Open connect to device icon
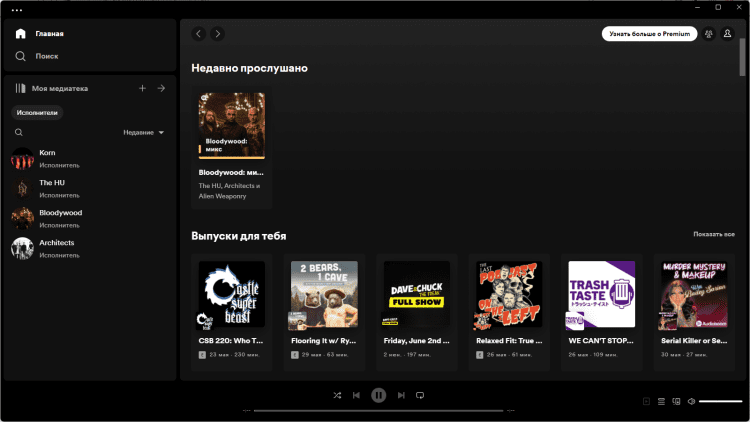750x422 pixels. point(676,401)
